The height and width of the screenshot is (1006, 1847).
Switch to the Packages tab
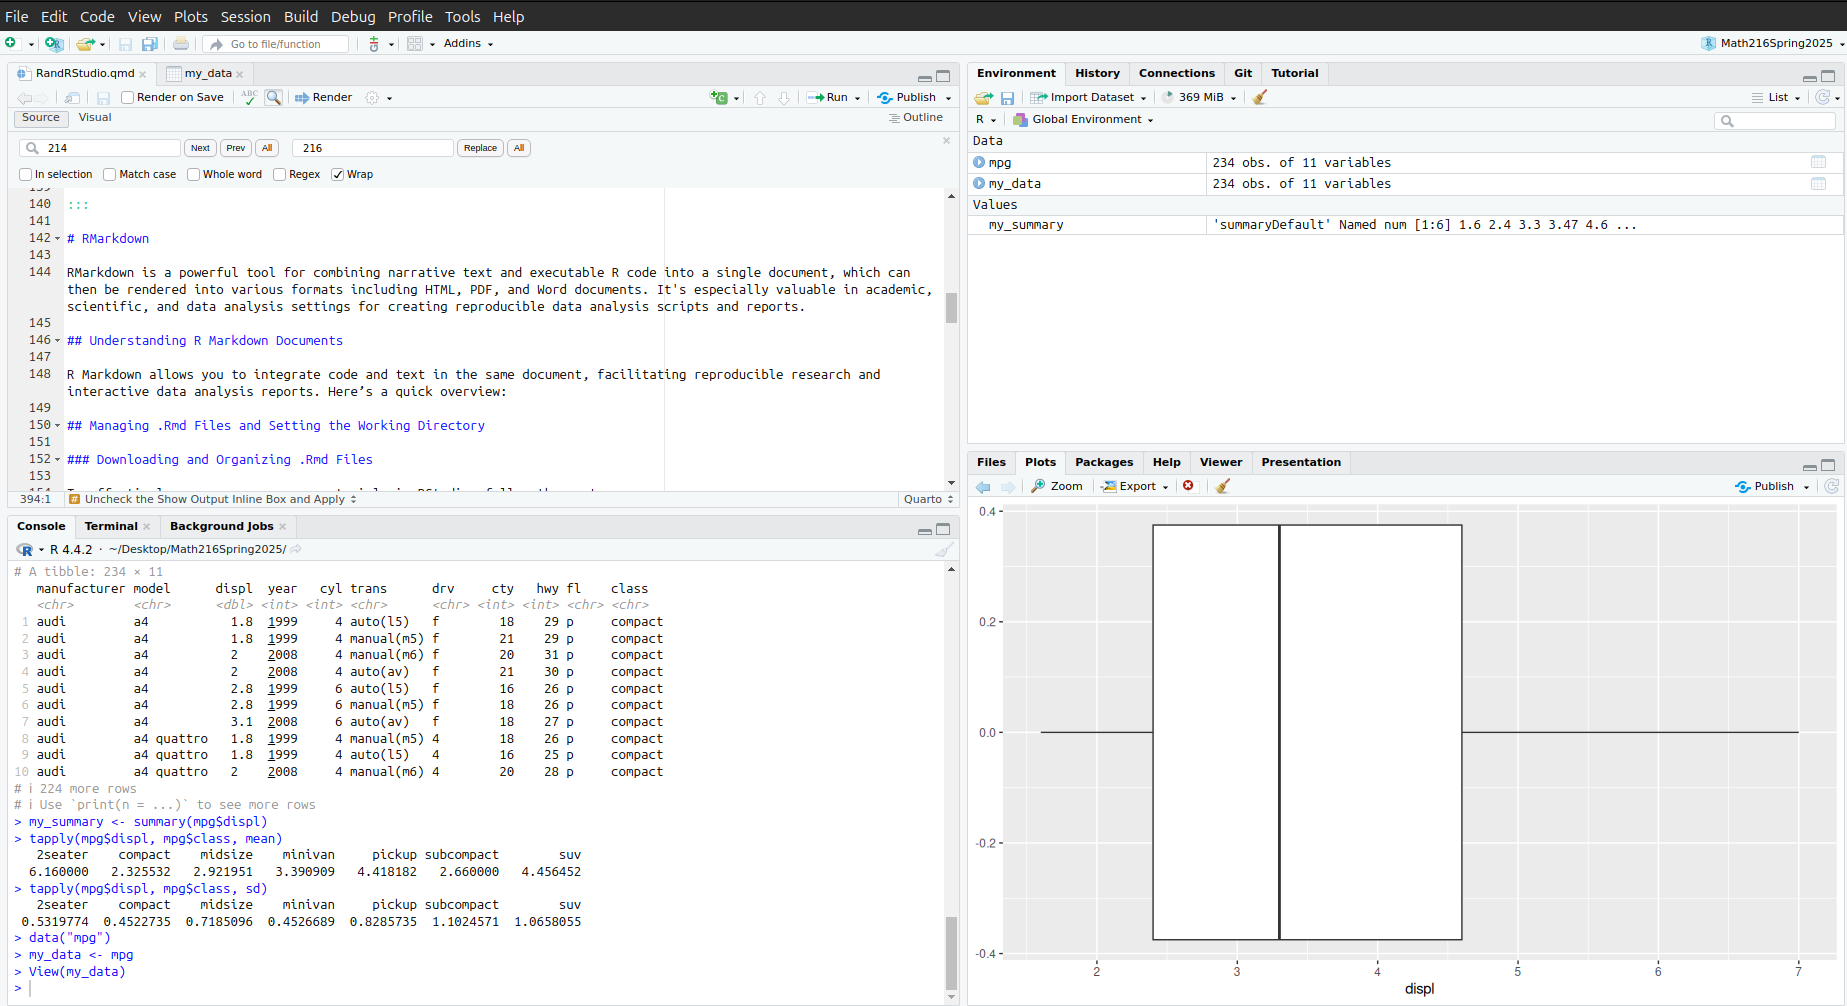click(x=1103, y=462)
